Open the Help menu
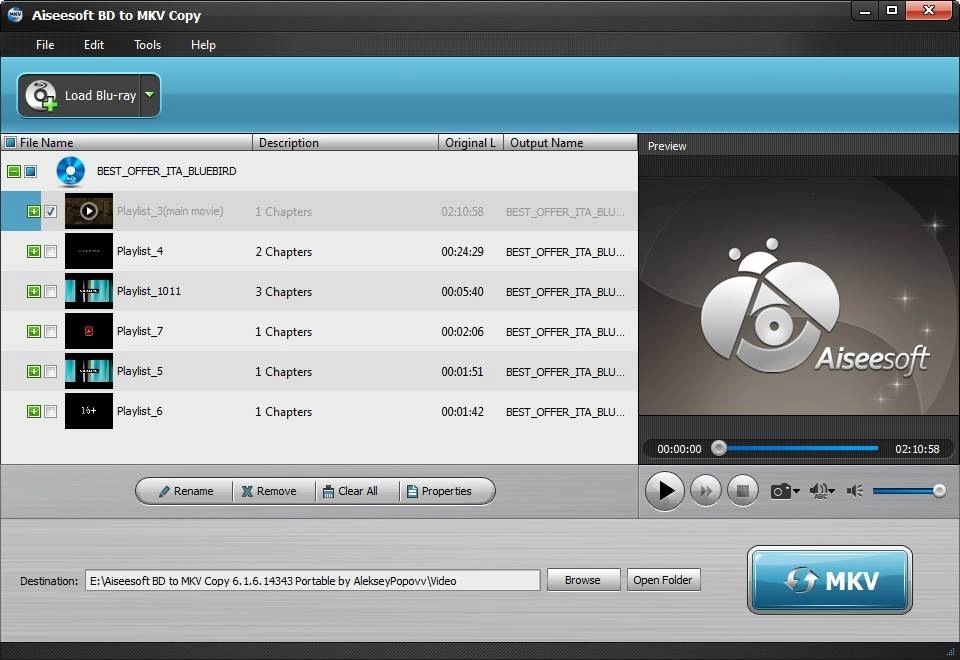The height and width of the screenshot is (660, 960). point(203,45)
